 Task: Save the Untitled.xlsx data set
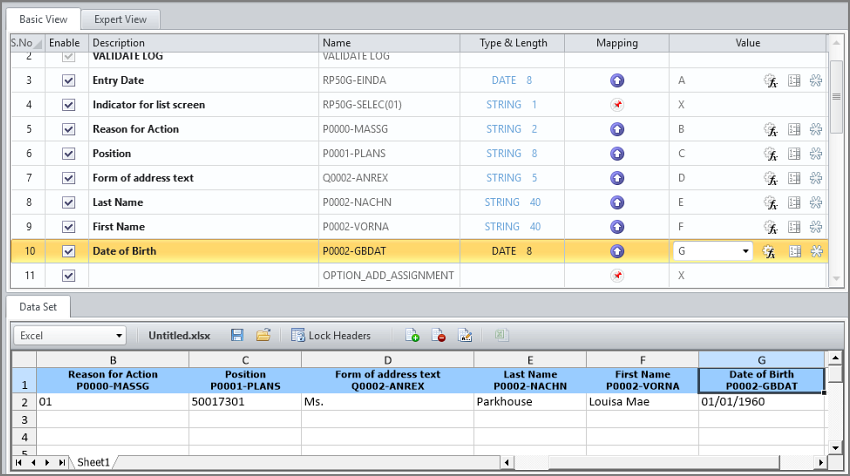[237, 336]
